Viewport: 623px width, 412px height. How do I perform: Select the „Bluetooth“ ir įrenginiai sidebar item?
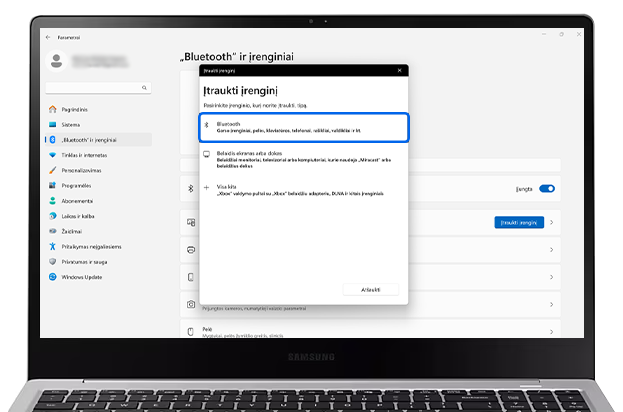[91, 140]
